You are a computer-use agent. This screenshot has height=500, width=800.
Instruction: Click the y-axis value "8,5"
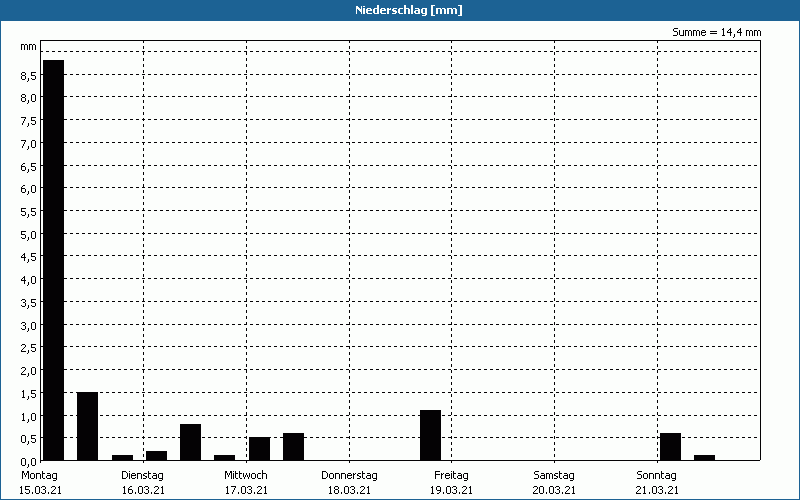coord(29,76)
